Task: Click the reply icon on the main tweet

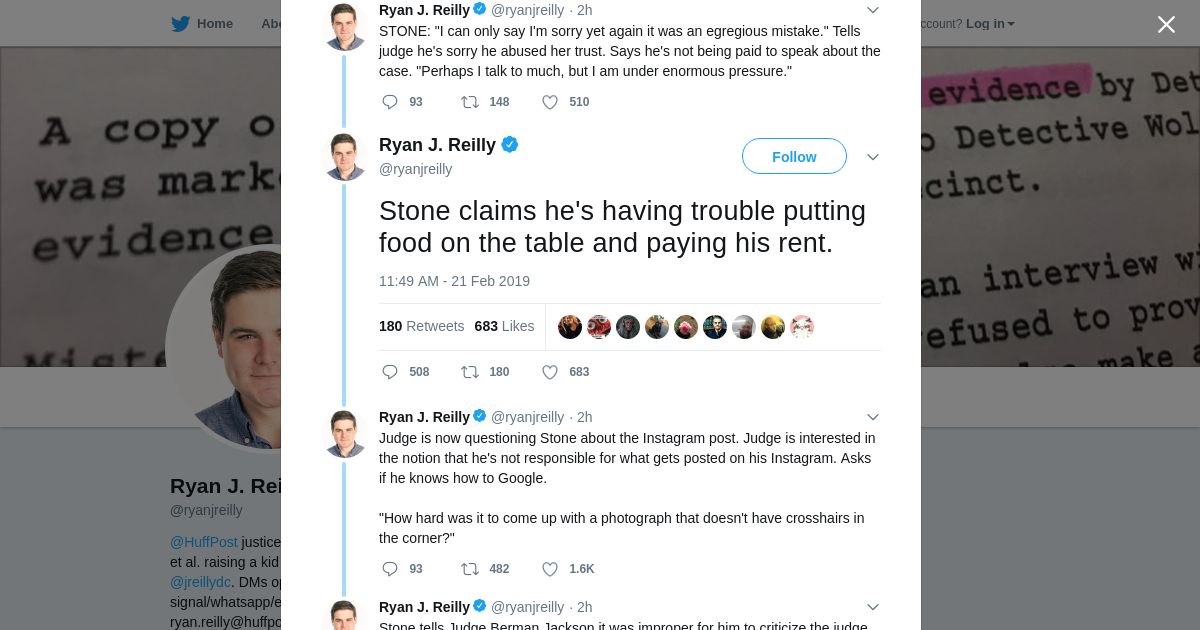Action: point(390,372)
